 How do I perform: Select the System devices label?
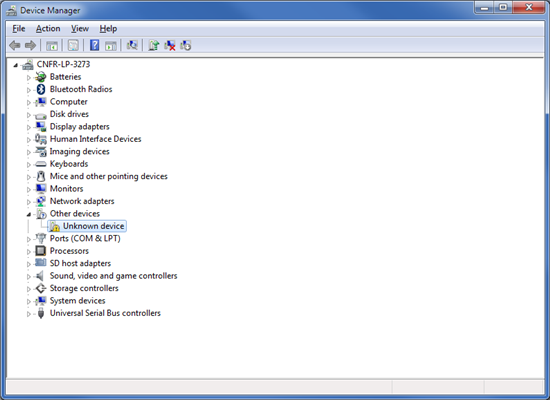[77, 301]
